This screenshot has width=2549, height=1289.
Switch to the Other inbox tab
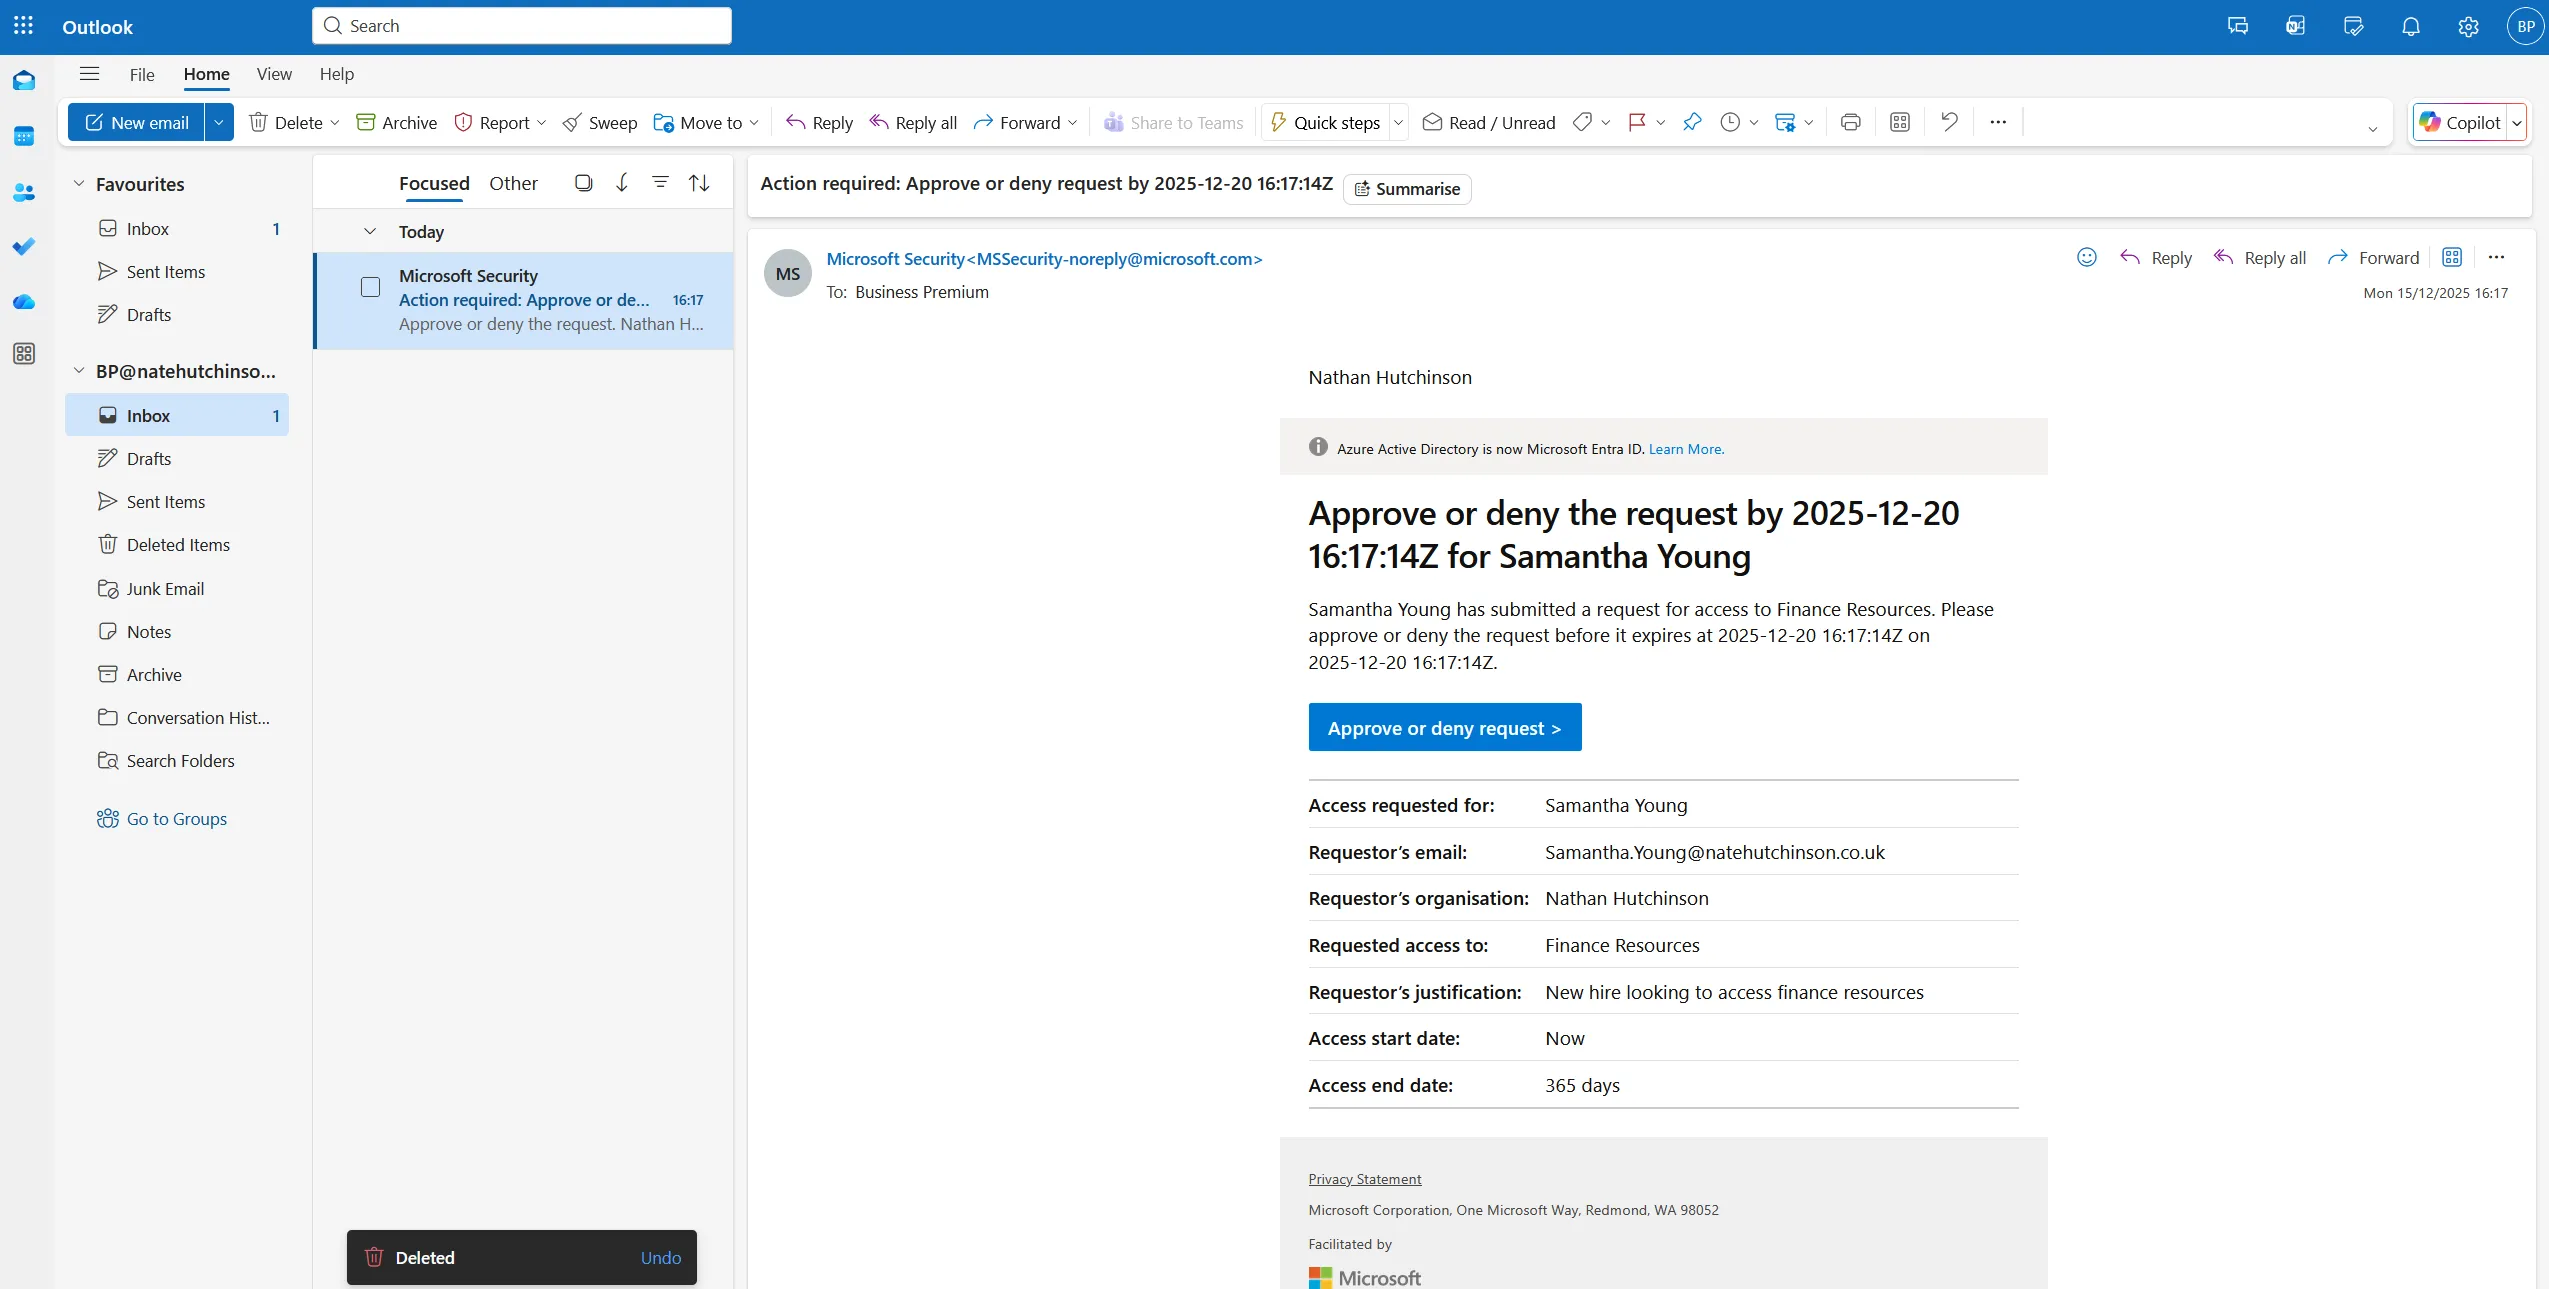[513, 183]
